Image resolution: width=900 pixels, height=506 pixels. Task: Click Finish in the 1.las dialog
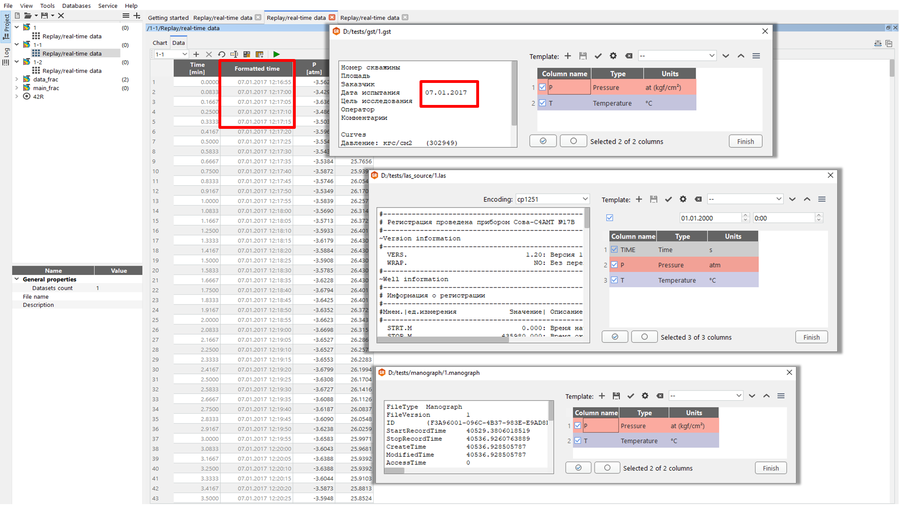pos(811,337)
